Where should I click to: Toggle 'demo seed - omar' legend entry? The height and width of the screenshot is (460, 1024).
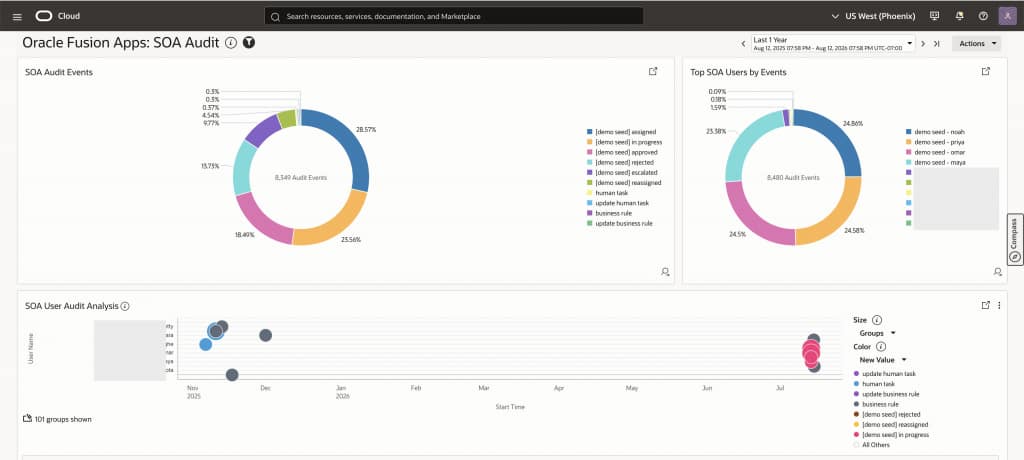pyautogui.click(x=935, y=152)
